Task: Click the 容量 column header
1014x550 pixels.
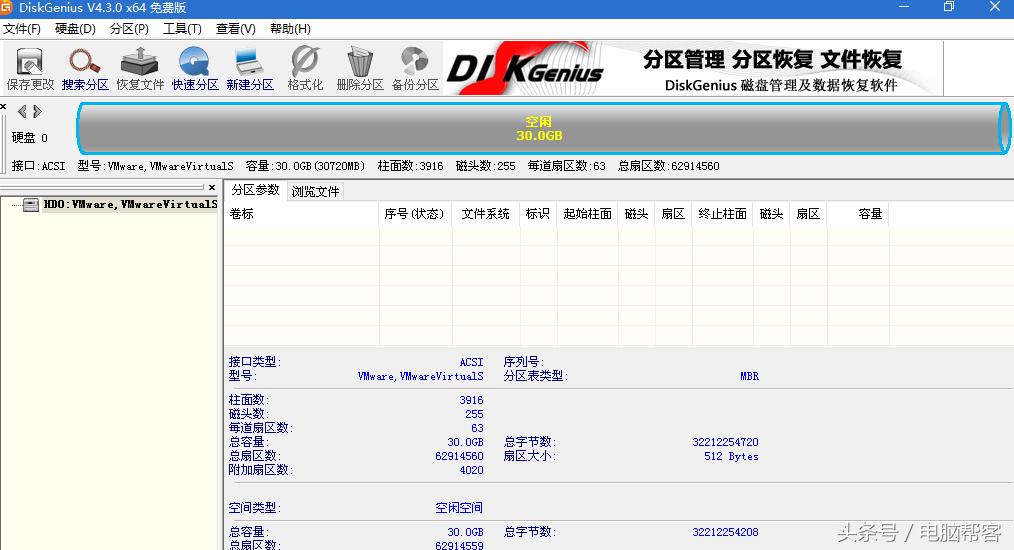Action: point(858,214)
